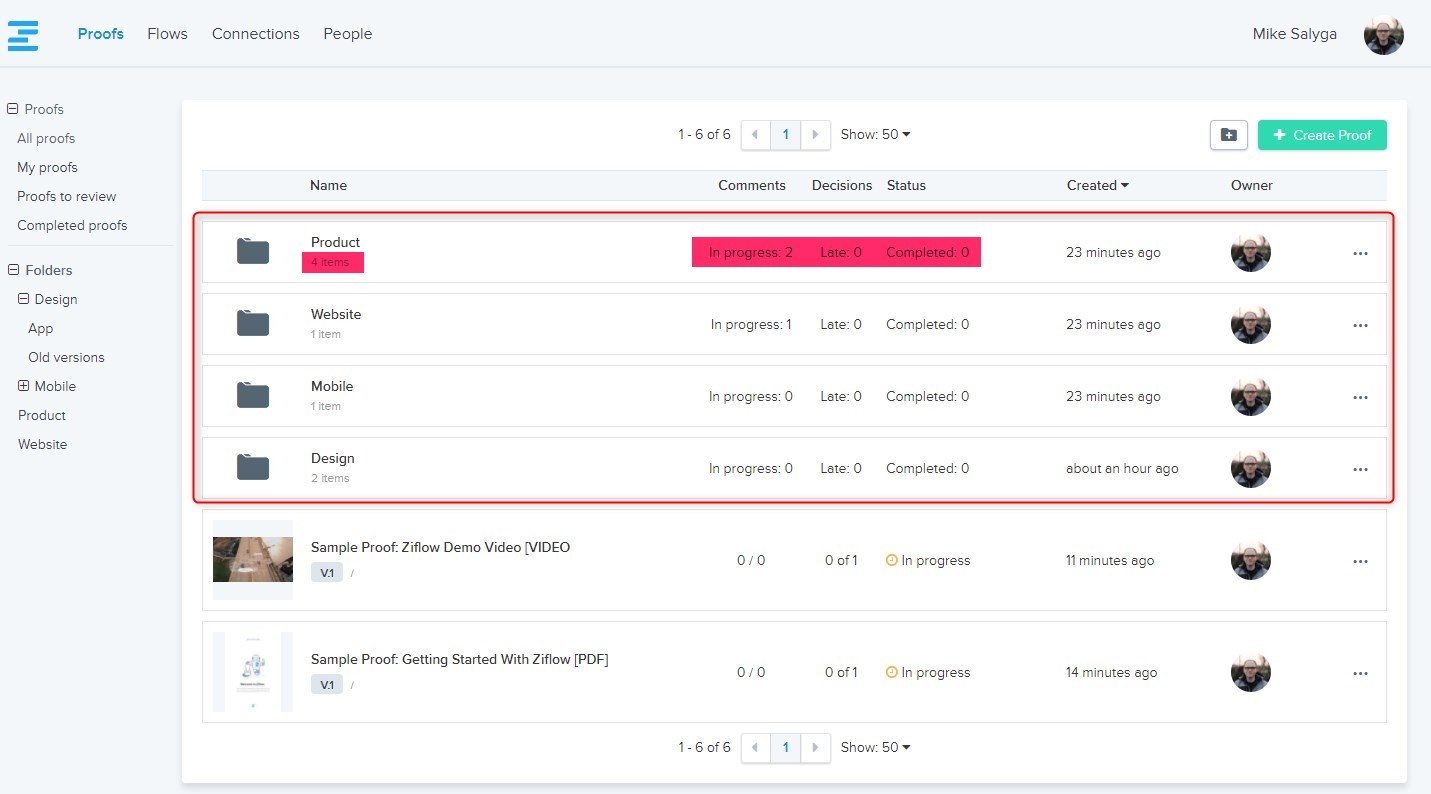
Task: Open Proofs to review in sidebar
Action: click(66, 196)
